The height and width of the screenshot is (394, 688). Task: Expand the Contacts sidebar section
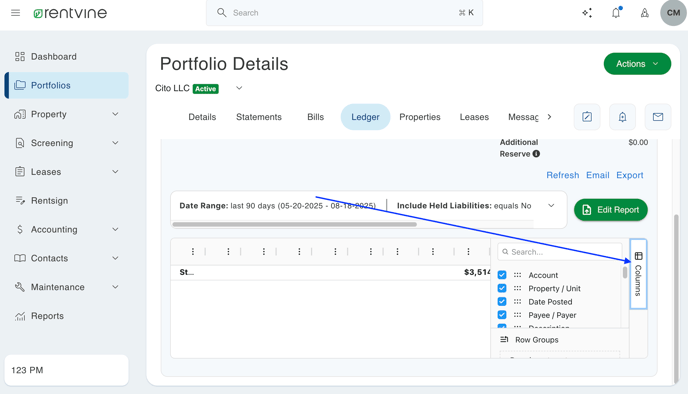(115, 258)
